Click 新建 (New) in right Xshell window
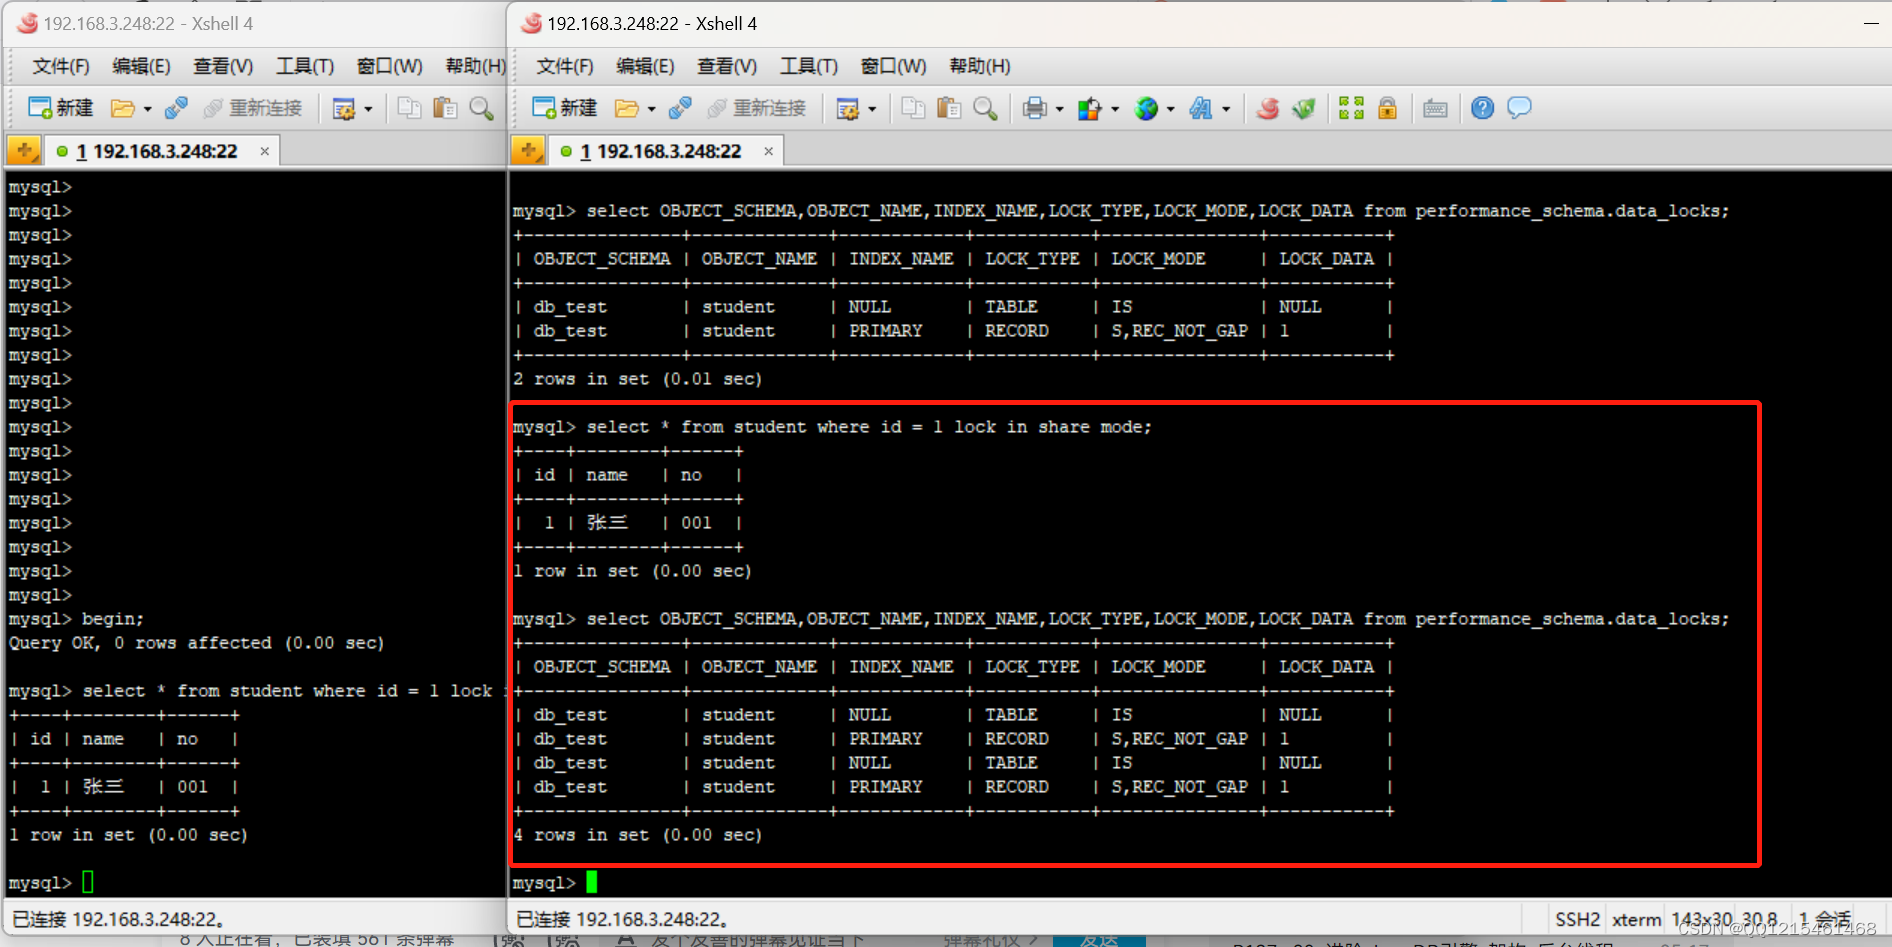The image size is (1892, 947). tap(565, 108)
